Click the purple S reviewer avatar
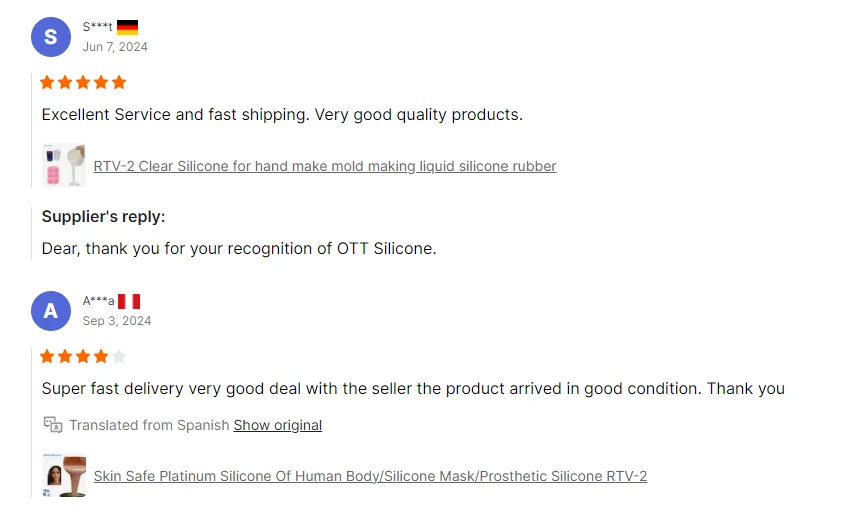 51,37
